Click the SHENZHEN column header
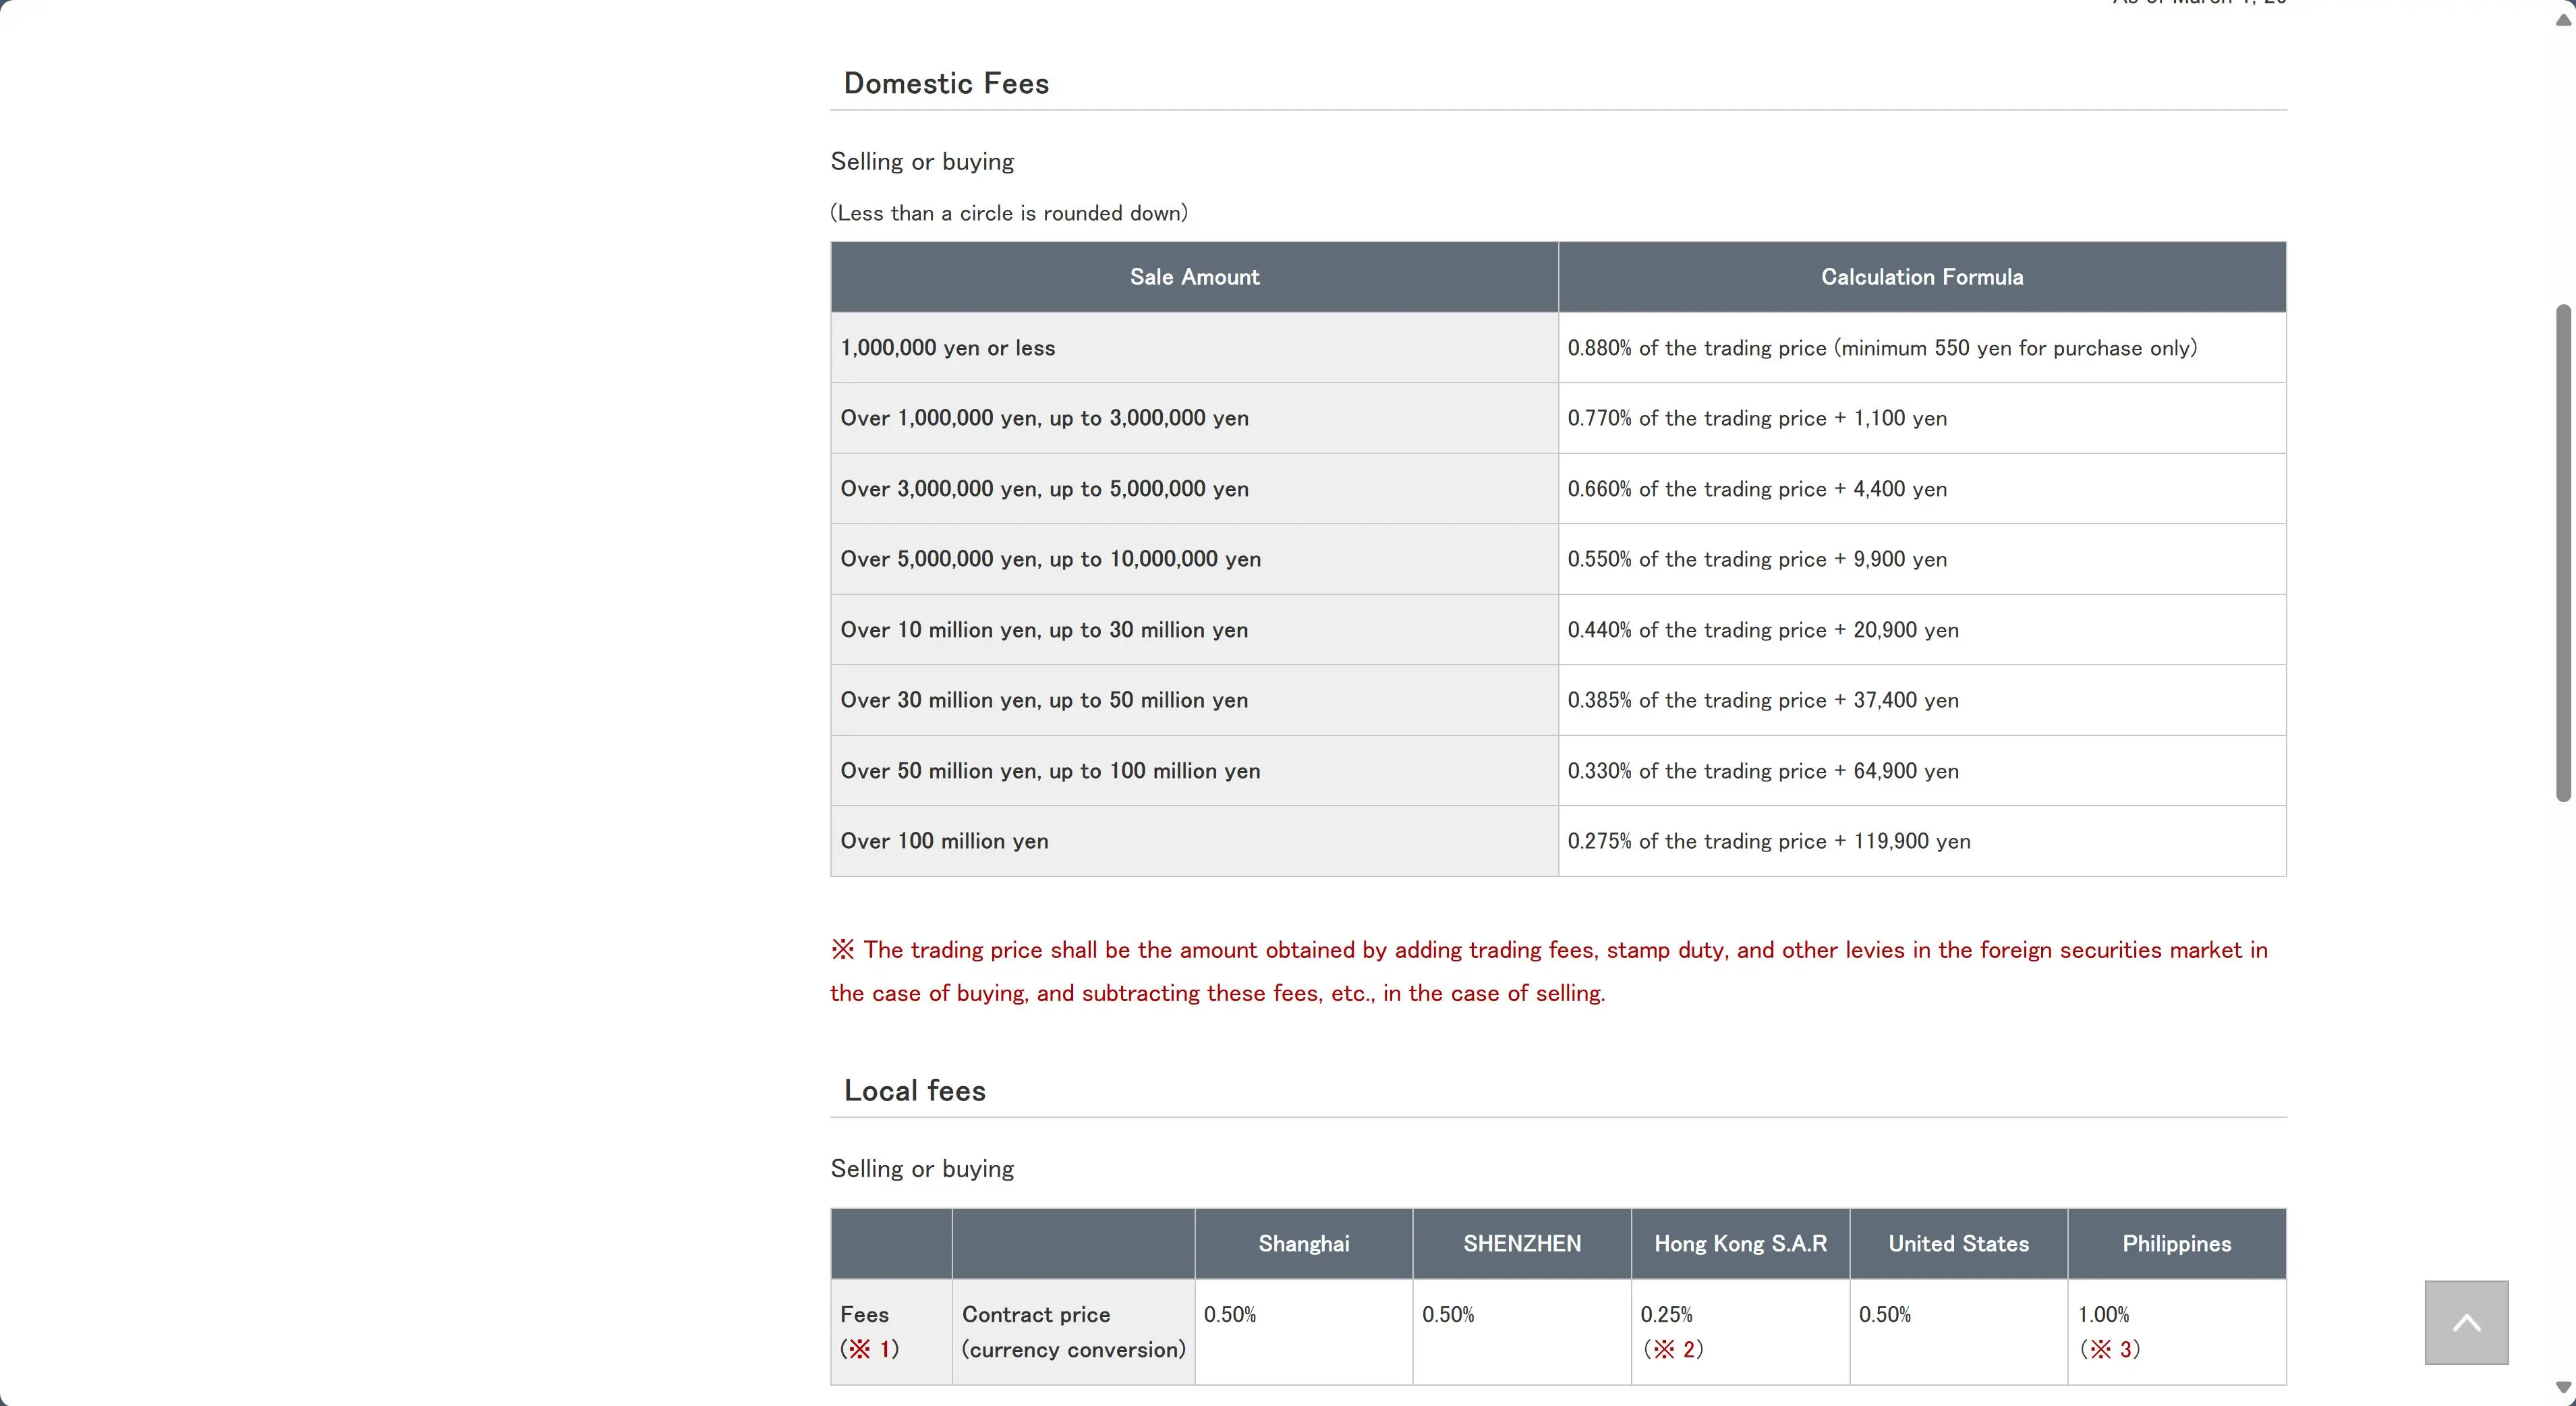 (x=1522, y=1244)
